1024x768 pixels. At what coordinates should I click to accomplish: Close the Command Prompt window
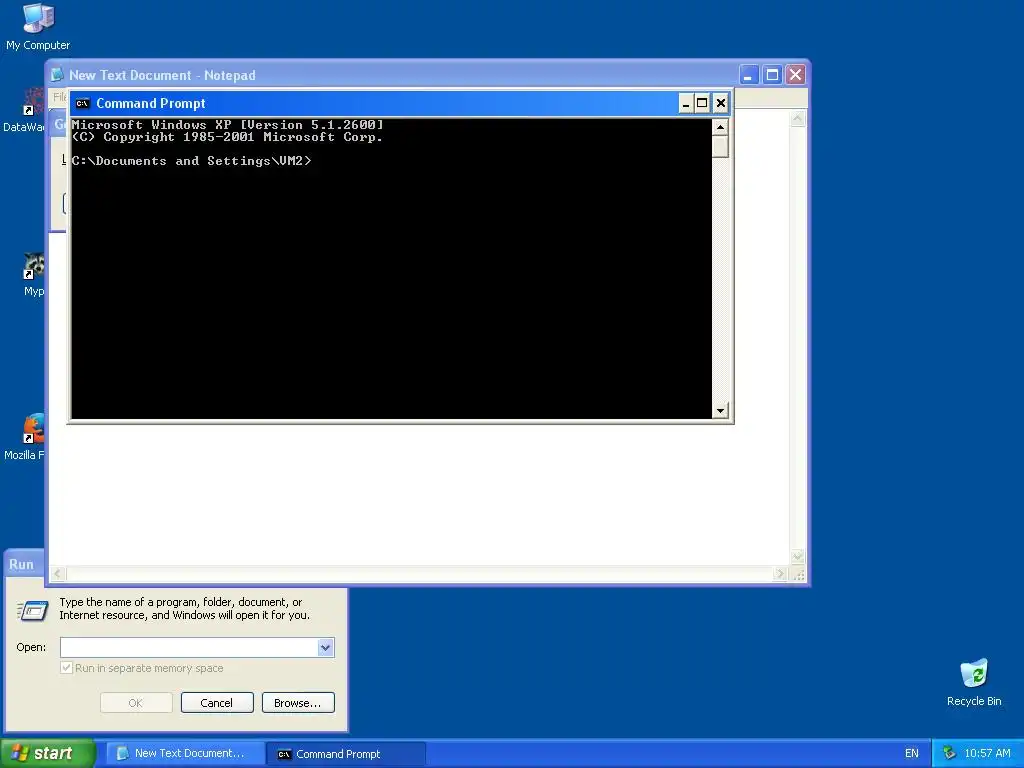coord(720,103)
